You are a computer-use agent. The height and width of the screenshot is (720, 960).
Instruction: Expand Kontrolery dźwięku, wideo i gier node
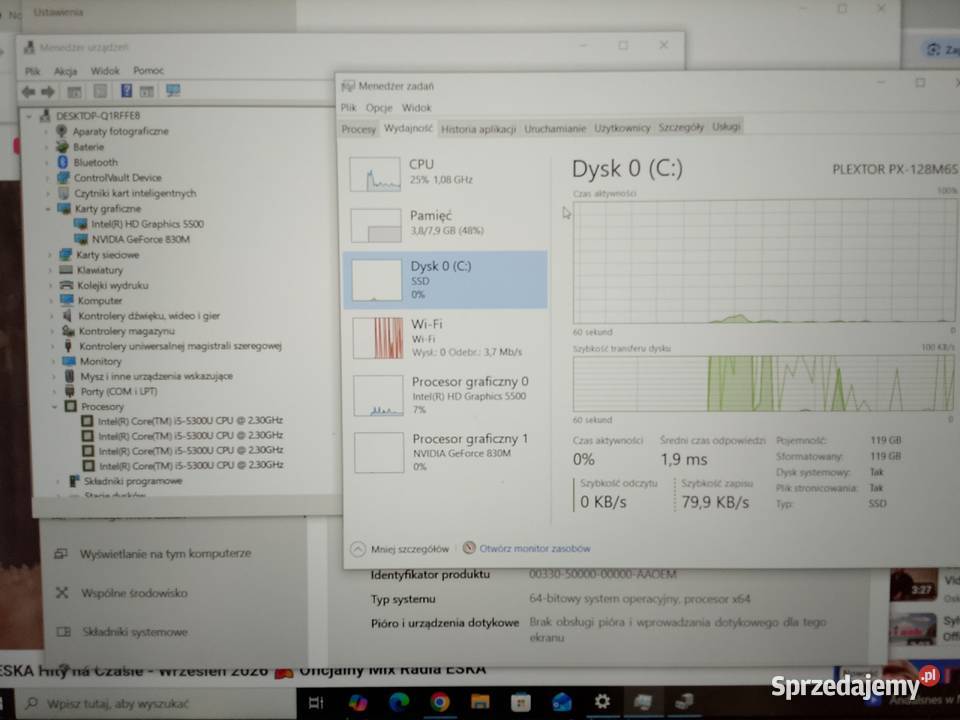pos(51,316)
